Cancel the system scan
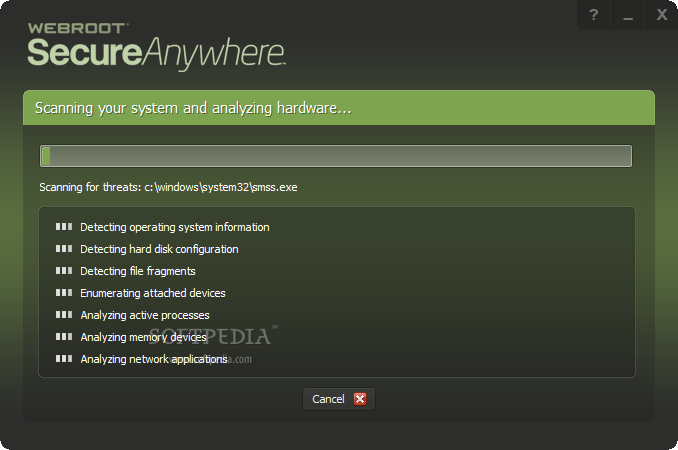Image resolution: width=678 pixels, height=450 pixels. pyautogui.click(x=339, y=399)
